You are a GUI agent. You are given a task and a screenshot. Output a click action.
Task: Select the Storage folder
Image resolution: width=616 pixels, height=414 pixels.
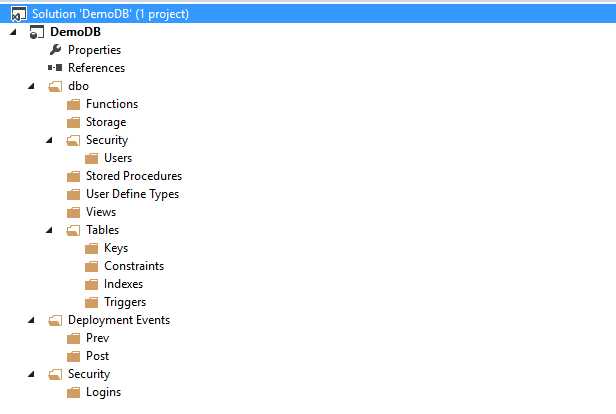tap(106, 122)
